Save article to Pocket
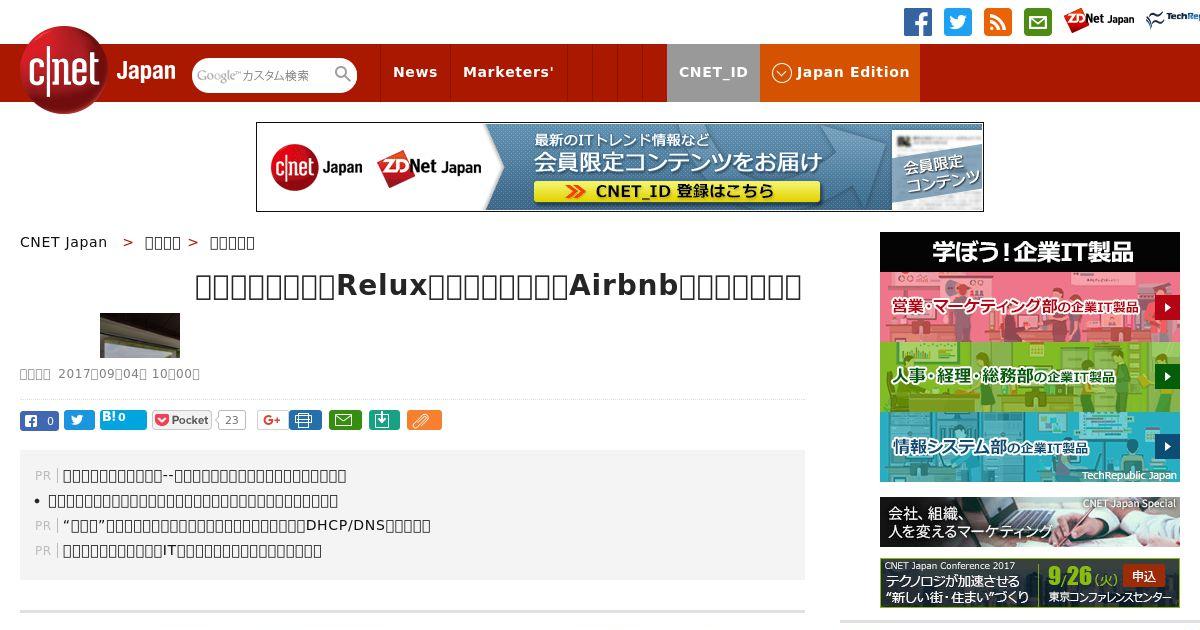The height and width of the screenshot is (630, 1200). tap(182, 420)
